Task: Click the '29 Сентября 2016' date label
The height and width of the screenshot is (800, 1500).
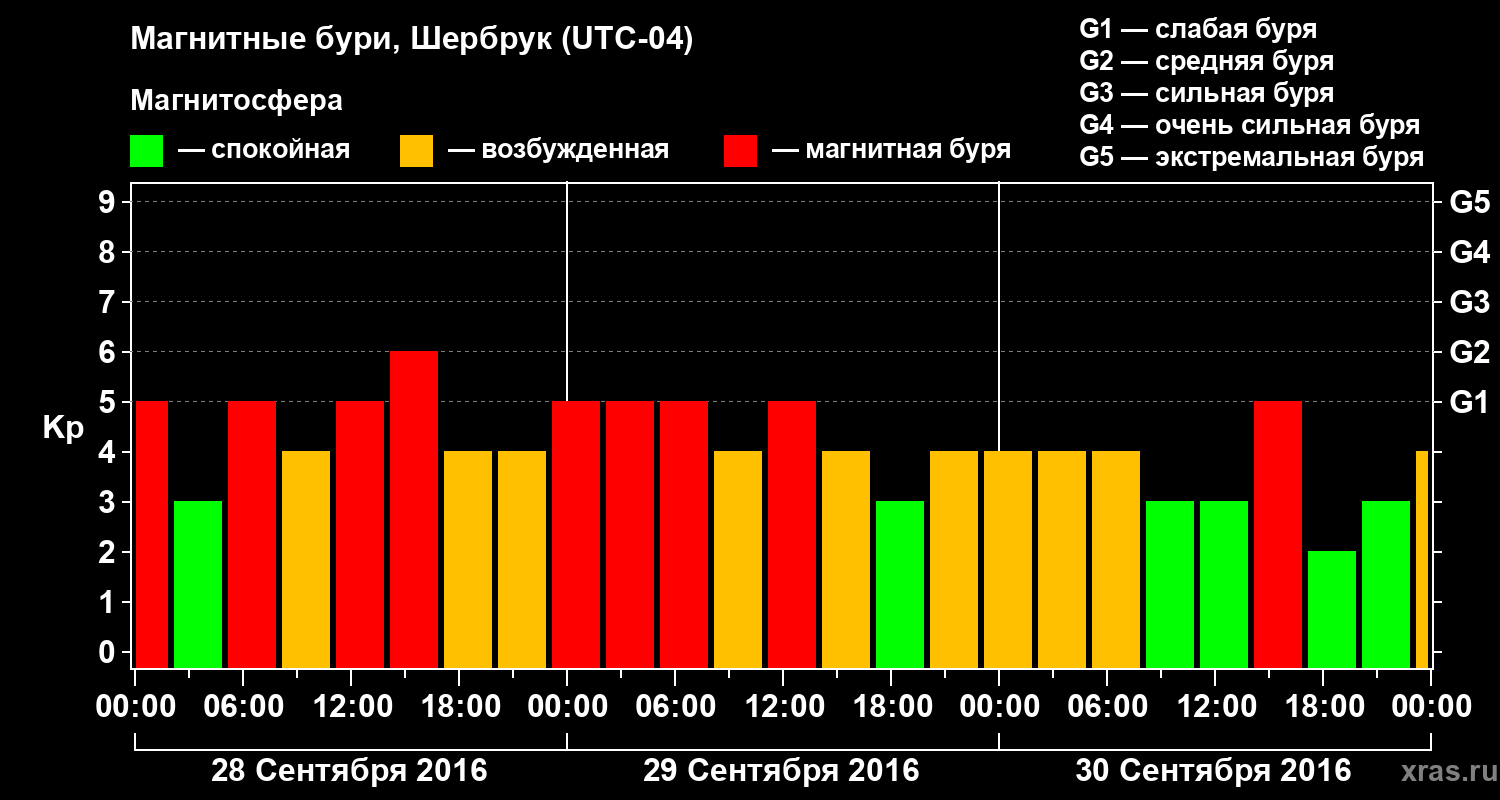Action: pos(781,771)
